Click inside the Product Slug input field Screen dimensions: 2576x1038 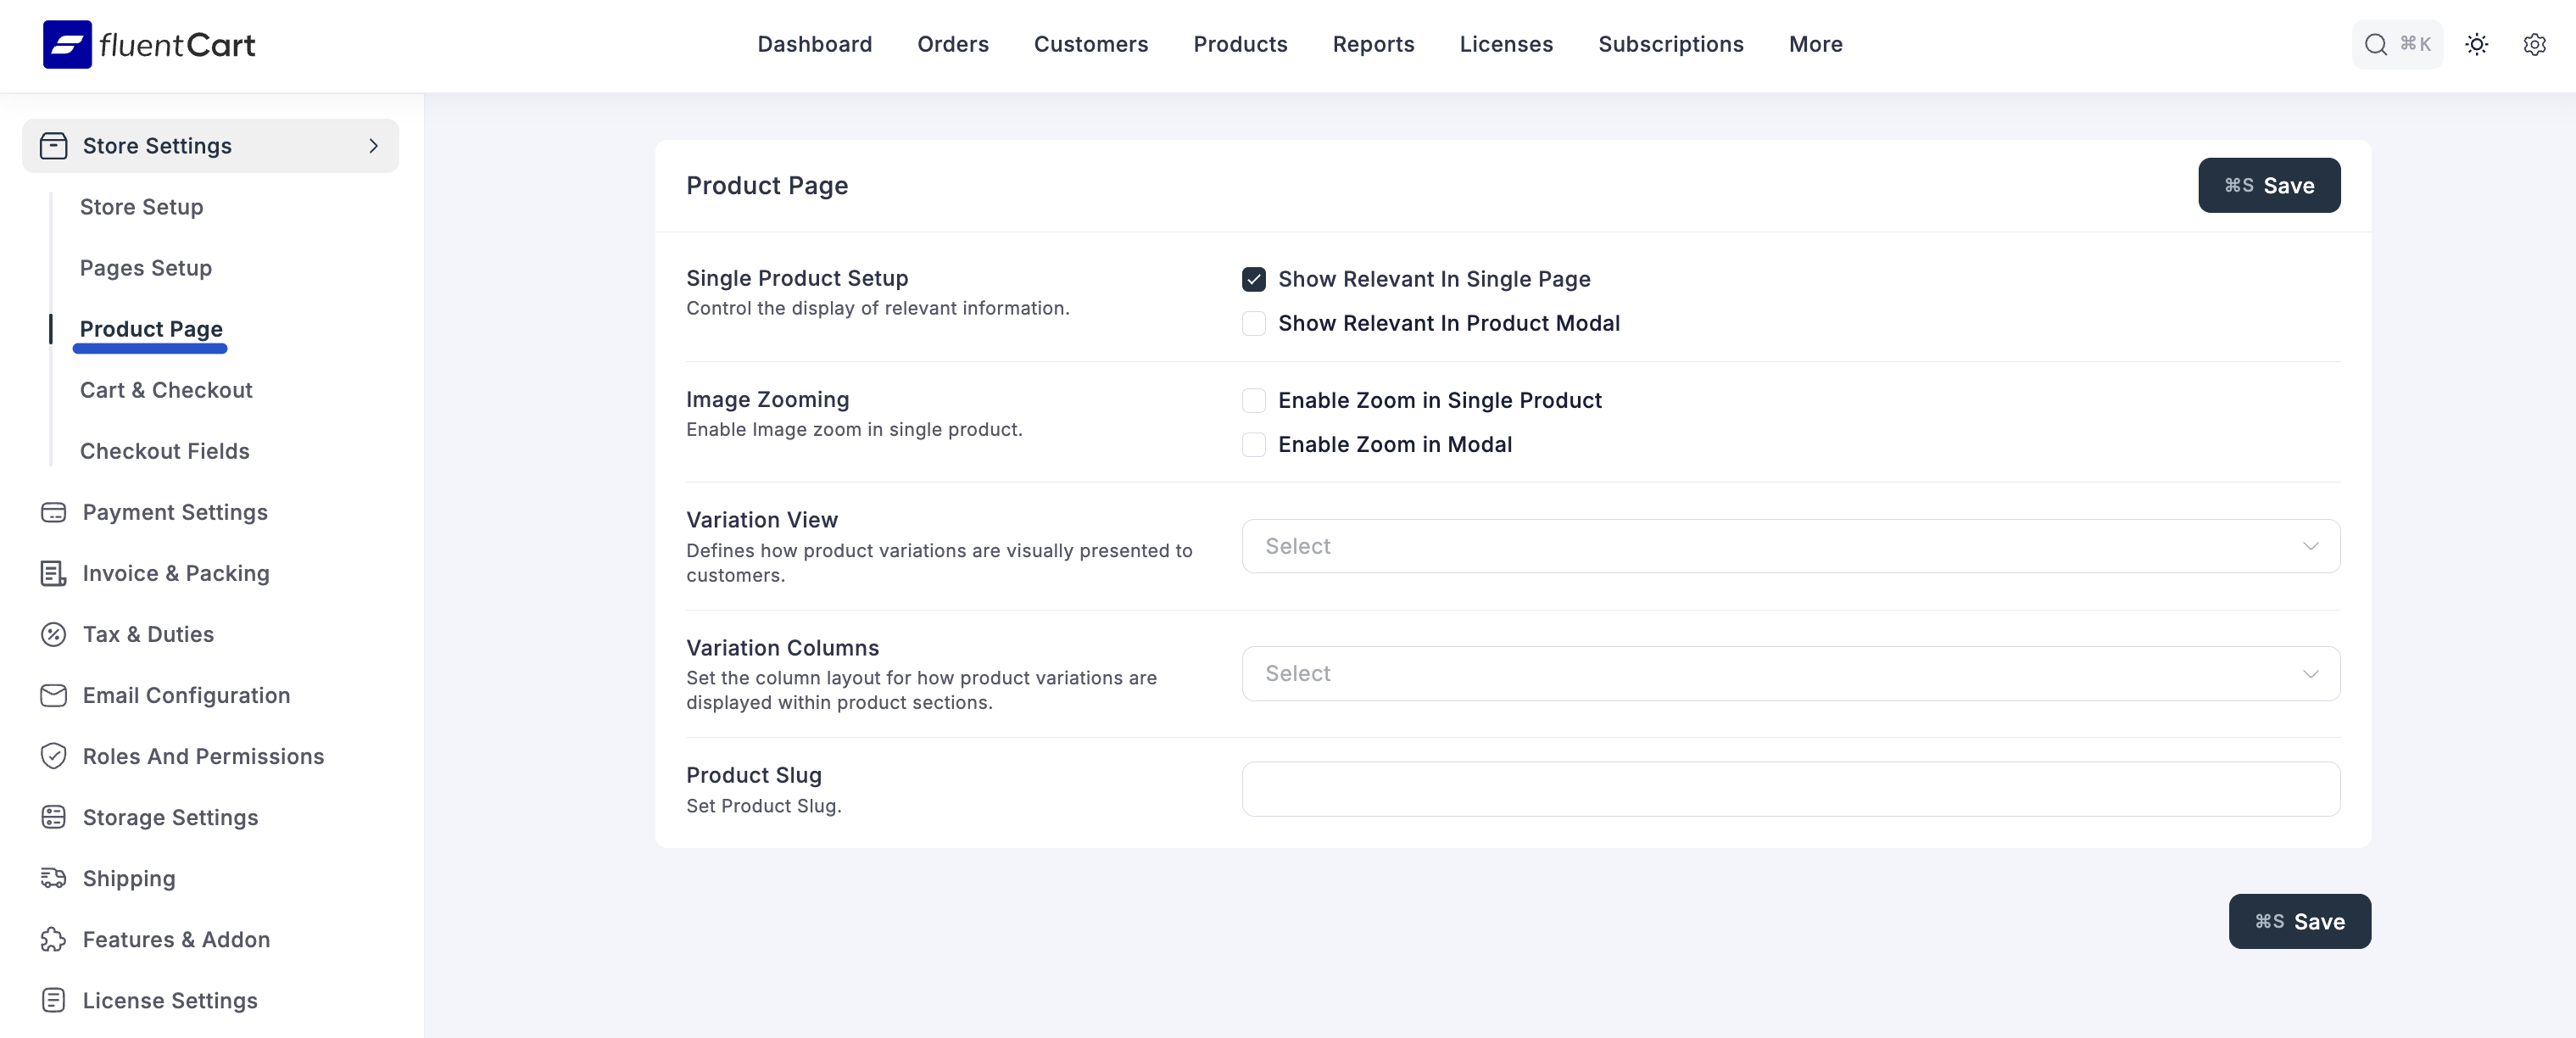[x=1790, y=789]
